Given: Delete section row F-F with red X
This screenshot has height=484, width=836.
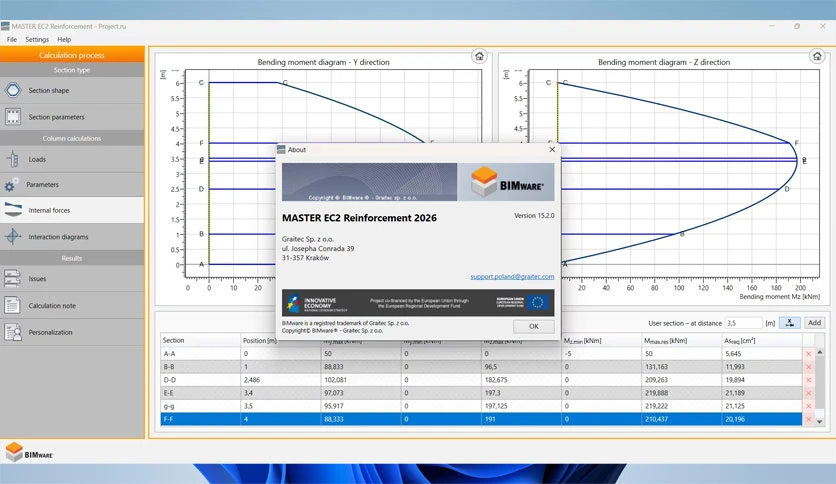Looking at the screenshot, I should pos(808,419).
